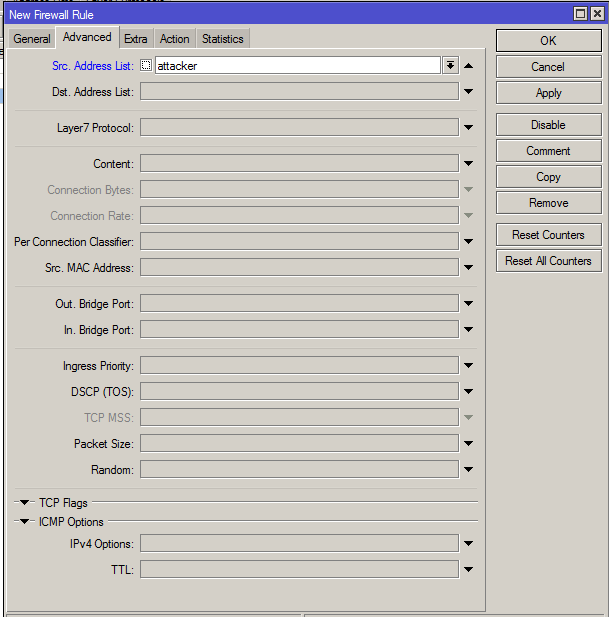This screenshot has width=609, height=617.
Task: Click the Ingress Priority field
Action: pos(299,366)
